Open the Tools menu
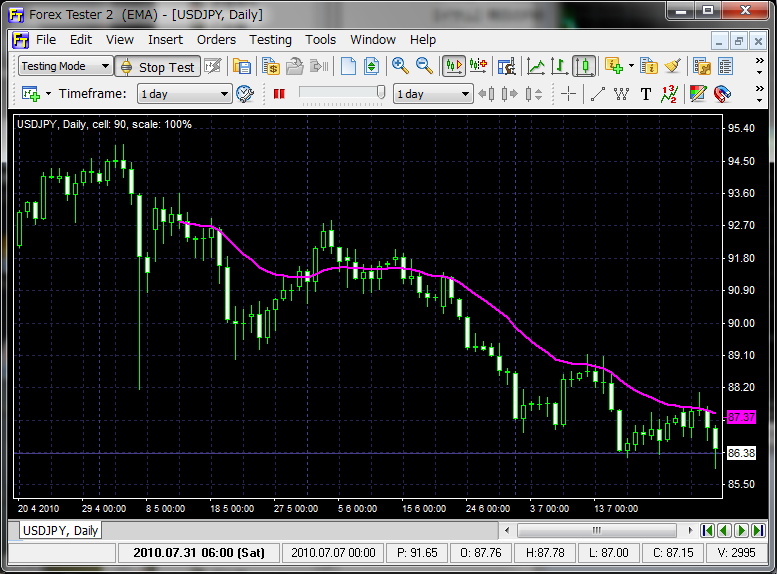777x574 pixels. click(321, 40)
